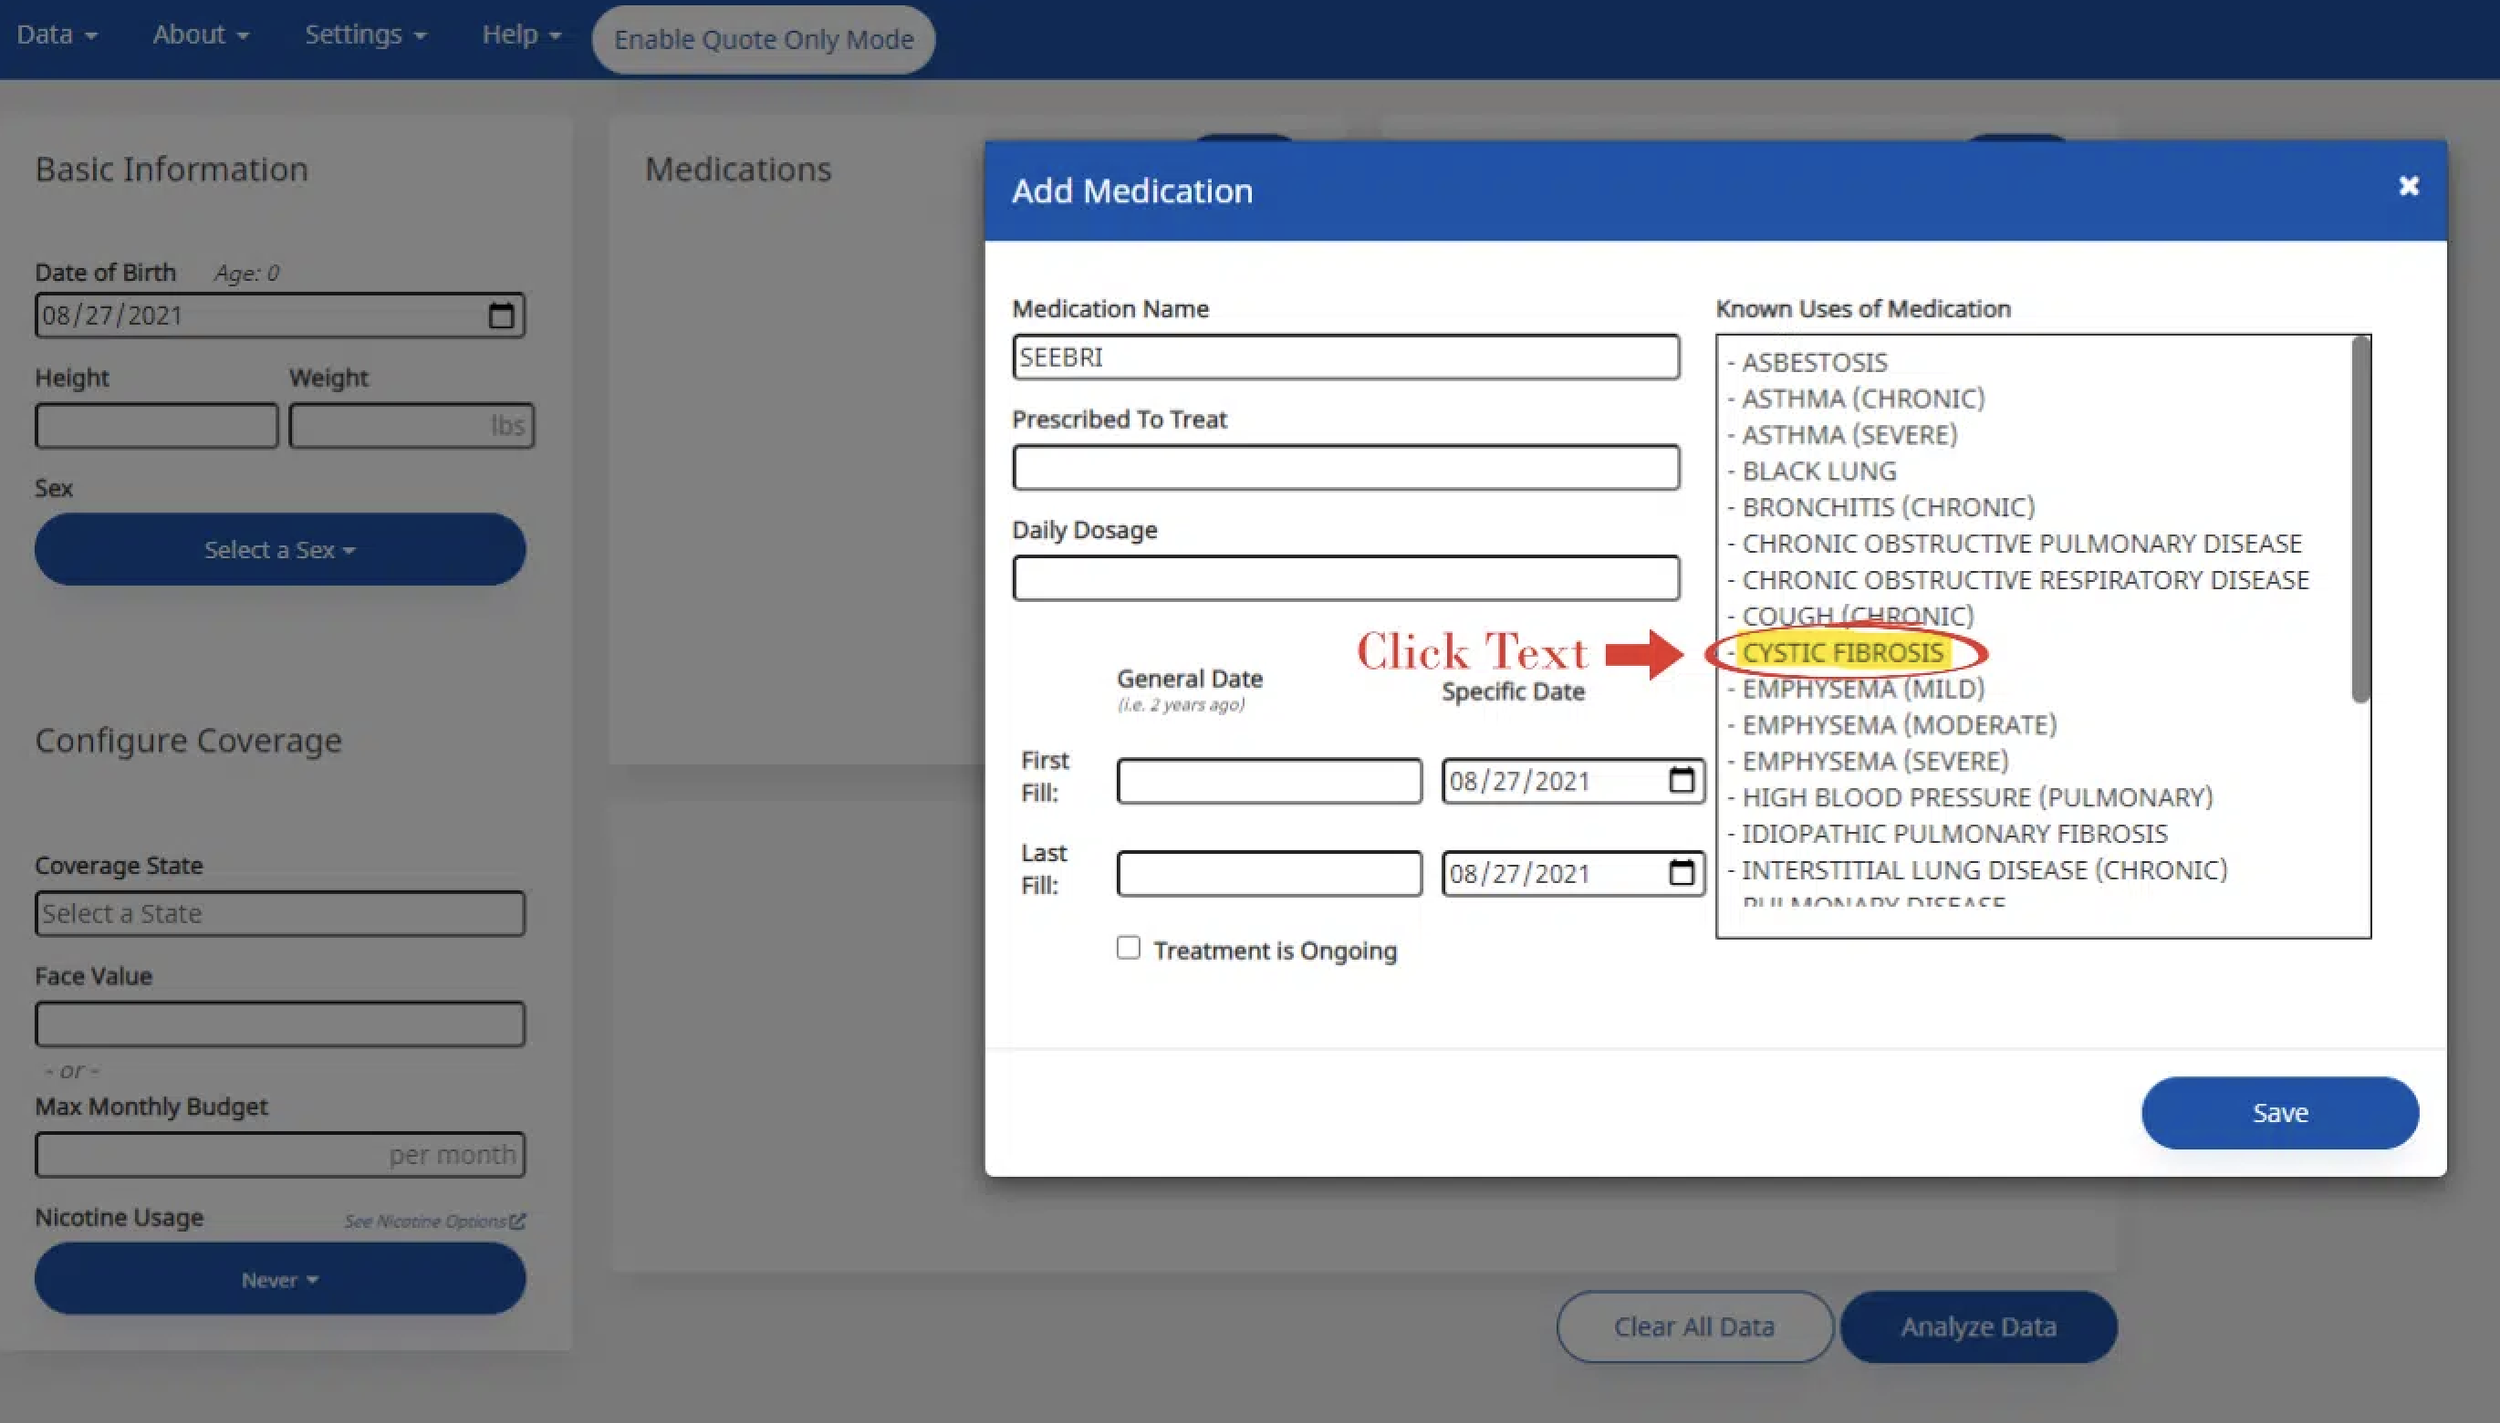The height and width of the screenshot is (1423, 2500).
Task: Open the Settings menu
Action: click(365, 35)
